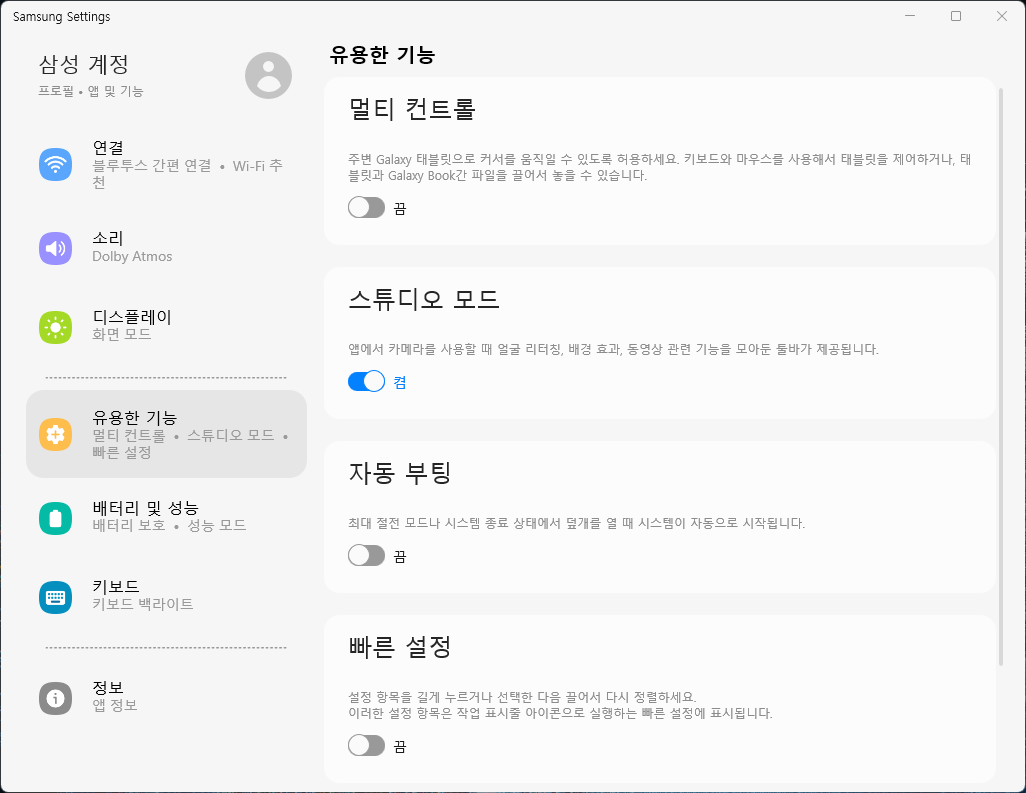The image size is (1026, 793).
Task: Turn off the 스튜디오 모드 toggle
Action: (366, 382)
